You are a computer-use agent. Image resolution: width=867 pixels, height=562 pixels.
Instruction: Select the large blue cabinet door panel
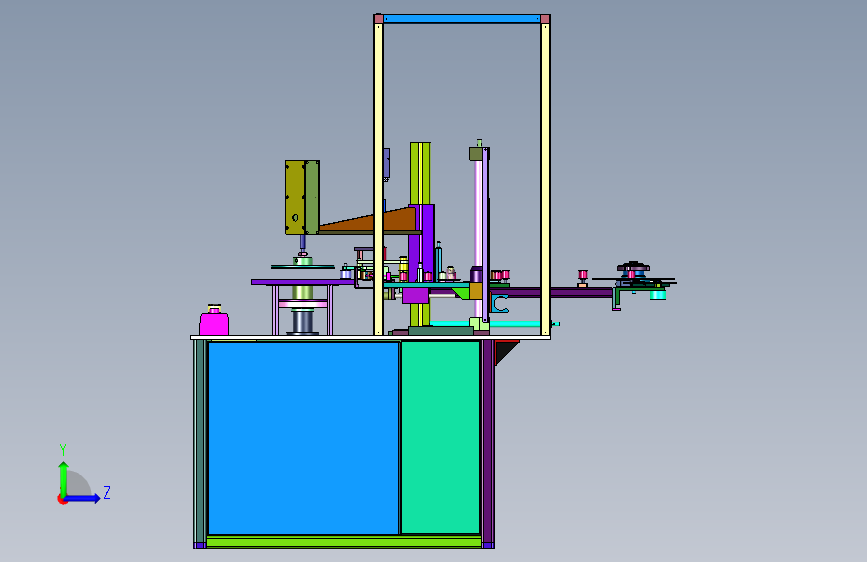[303, 438]
